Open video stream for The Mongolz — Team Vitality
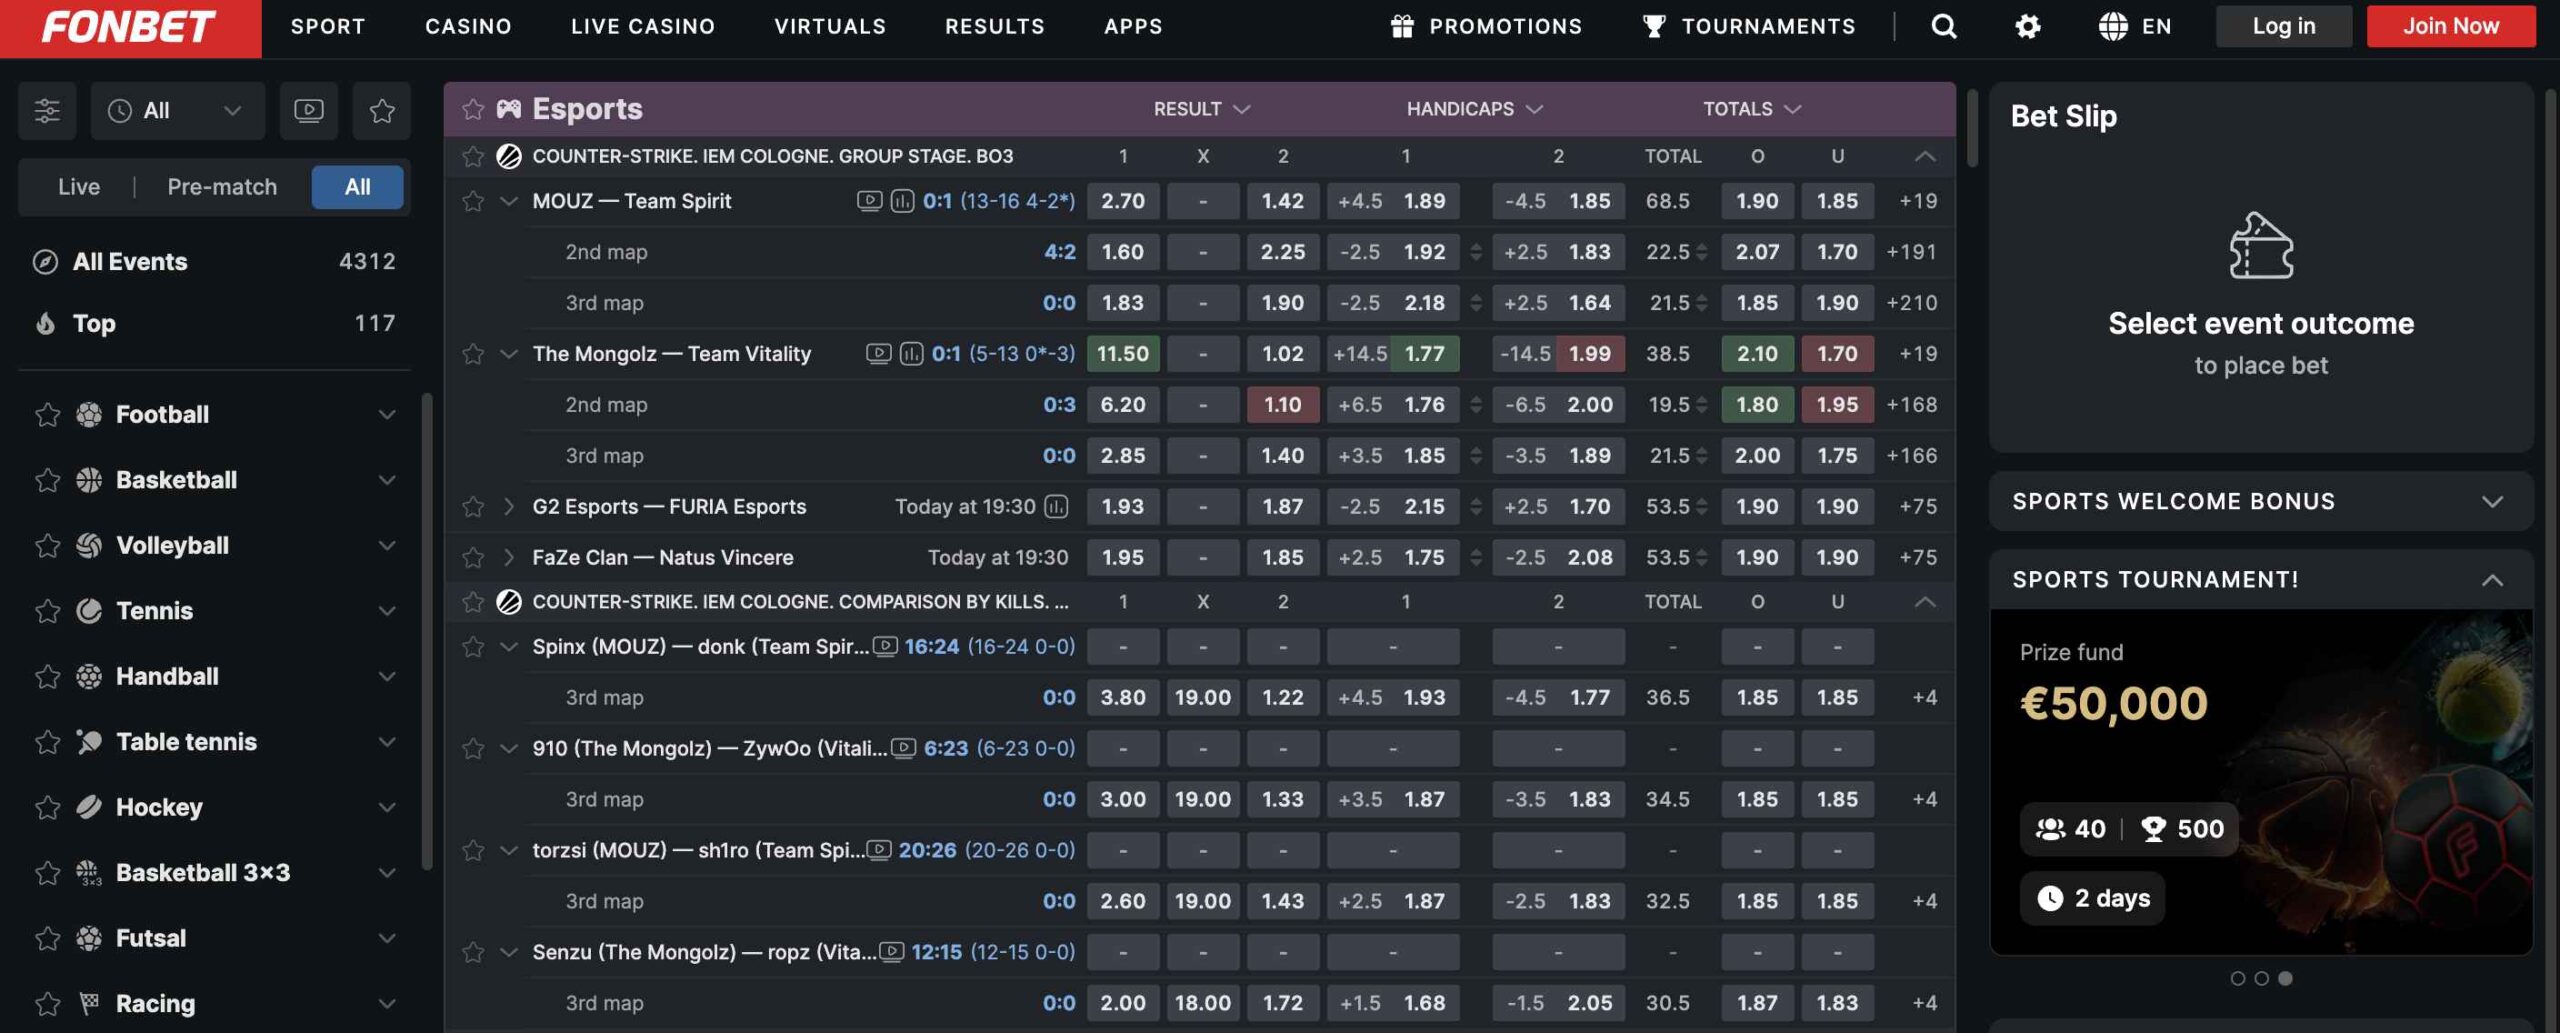The image size is (2560, 1033). point(878,353)
